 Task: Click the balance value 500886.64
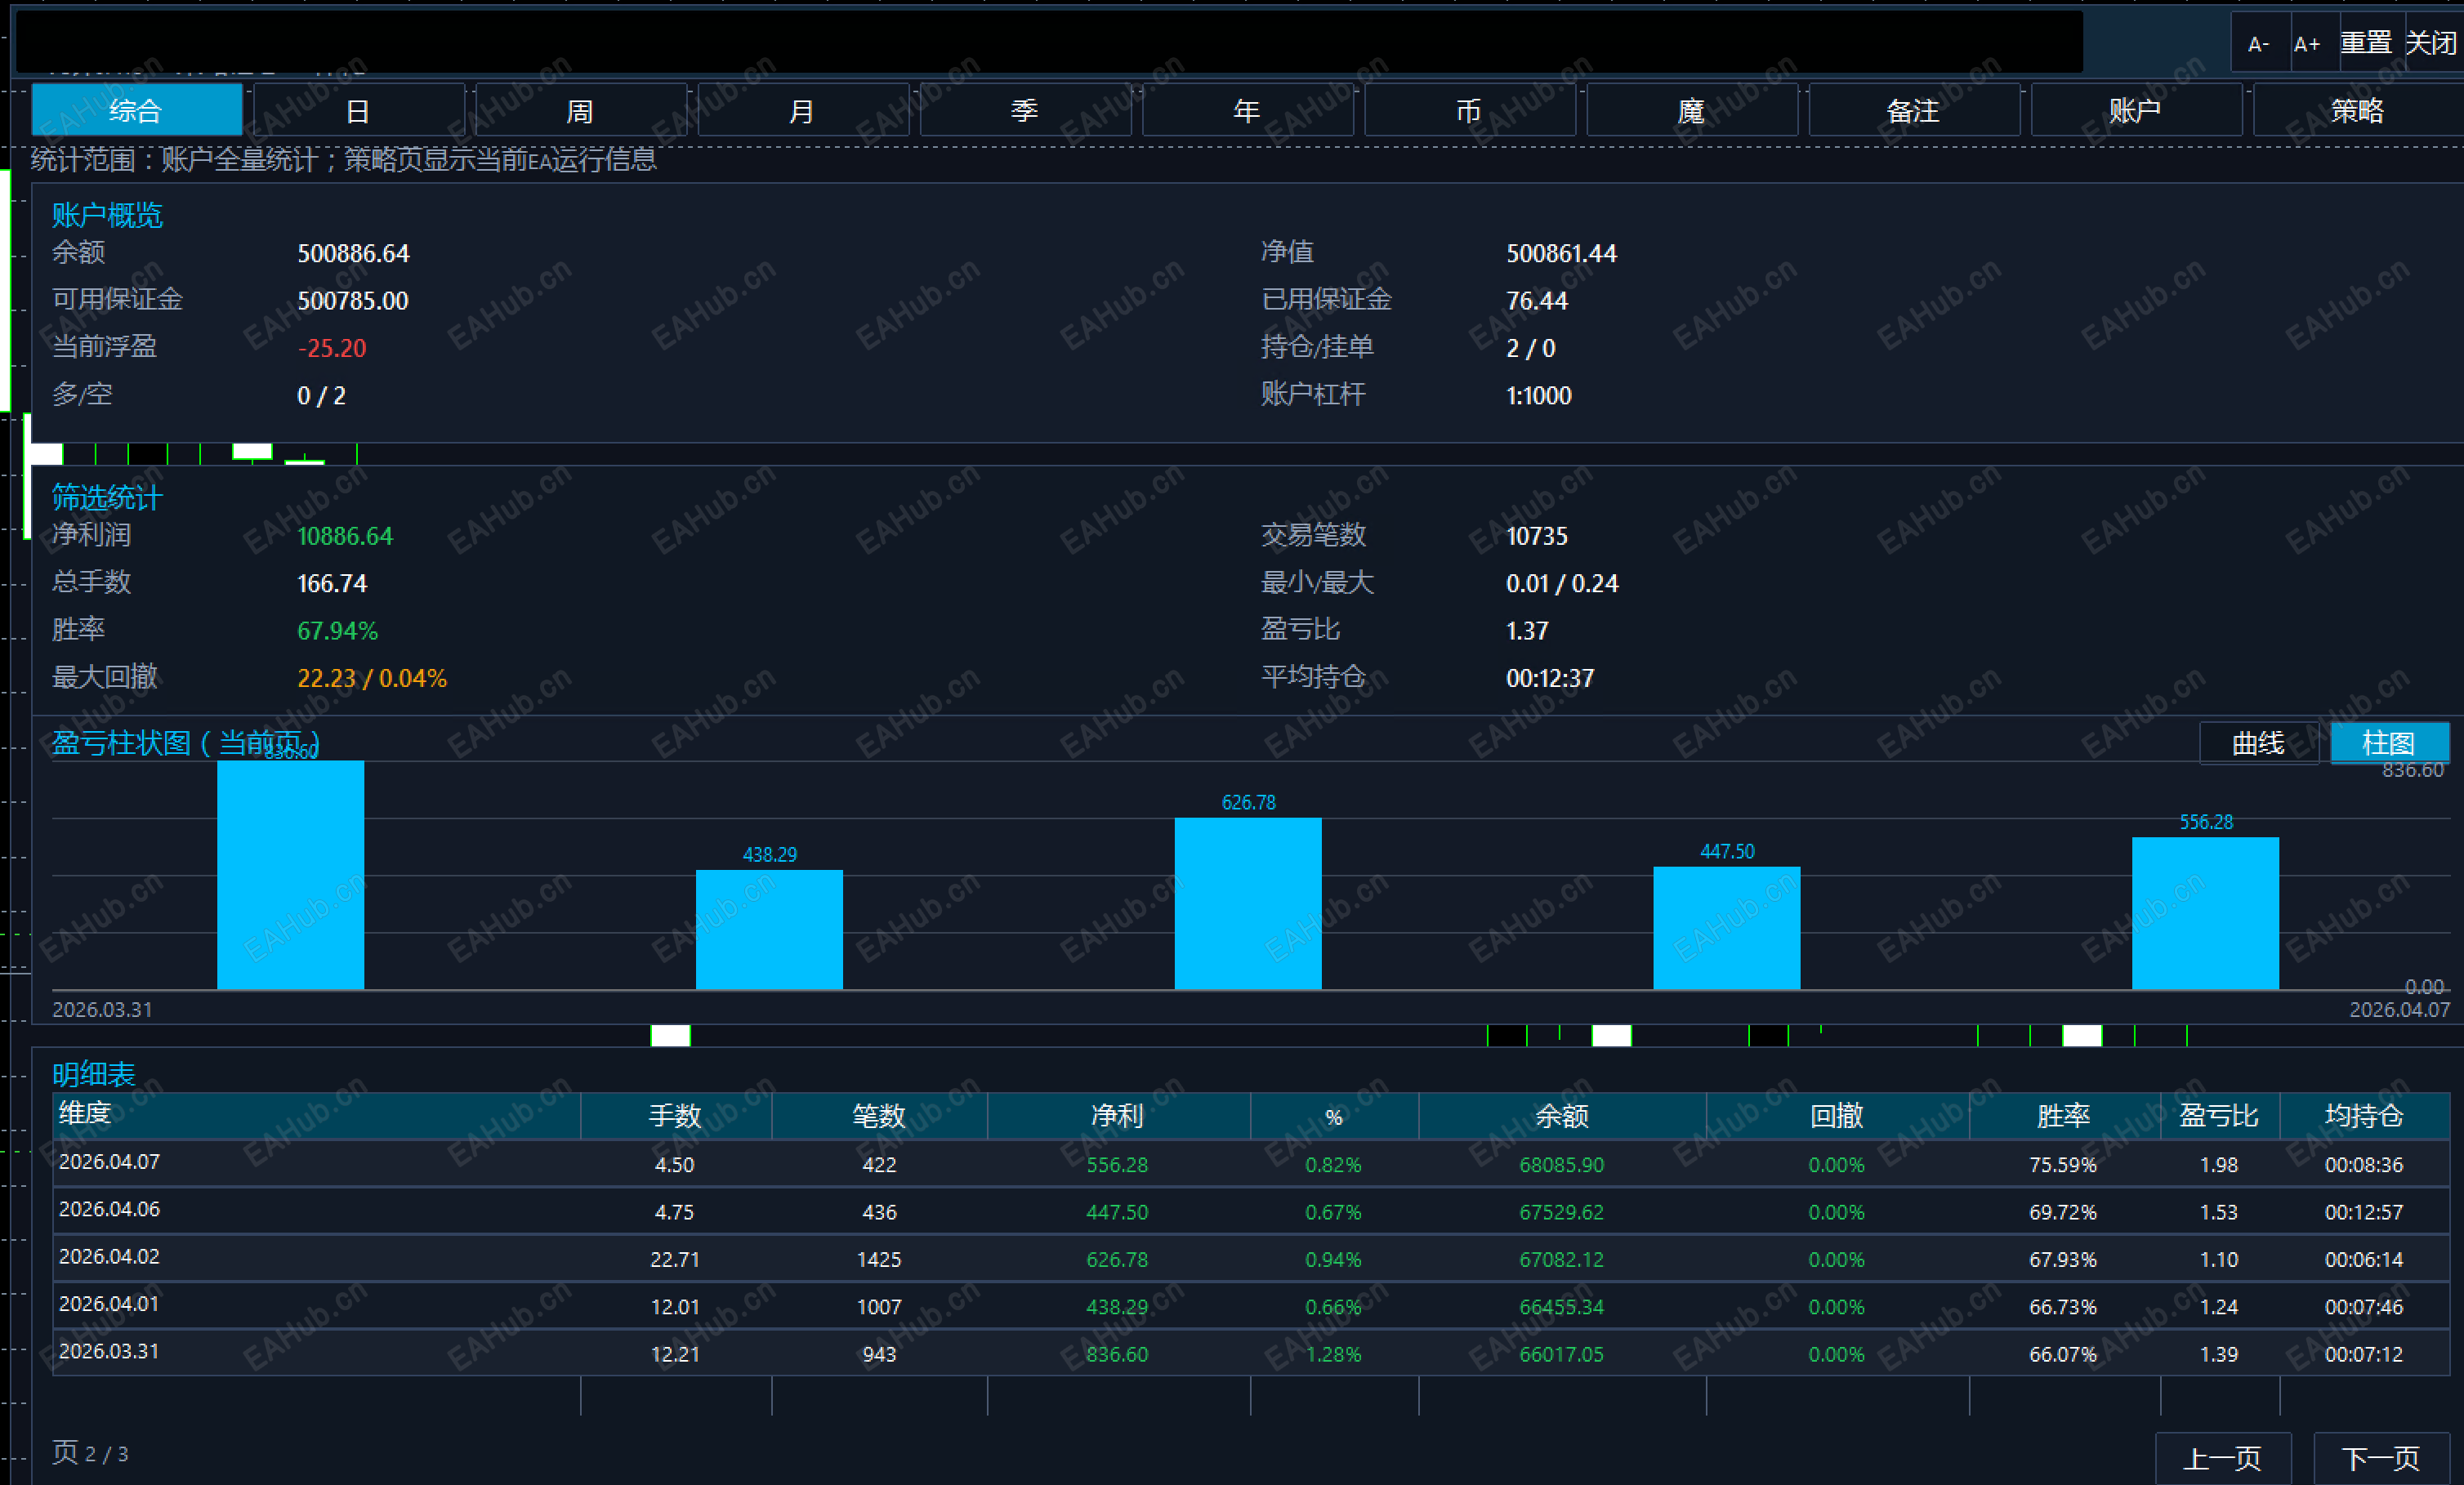point(353,253)
